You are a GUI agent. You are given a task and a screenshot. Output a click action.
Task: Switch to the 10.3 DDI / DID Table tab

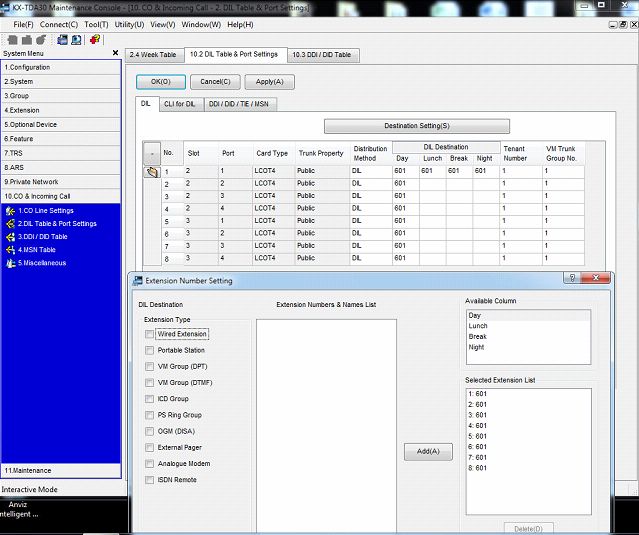tap(322, 55)
